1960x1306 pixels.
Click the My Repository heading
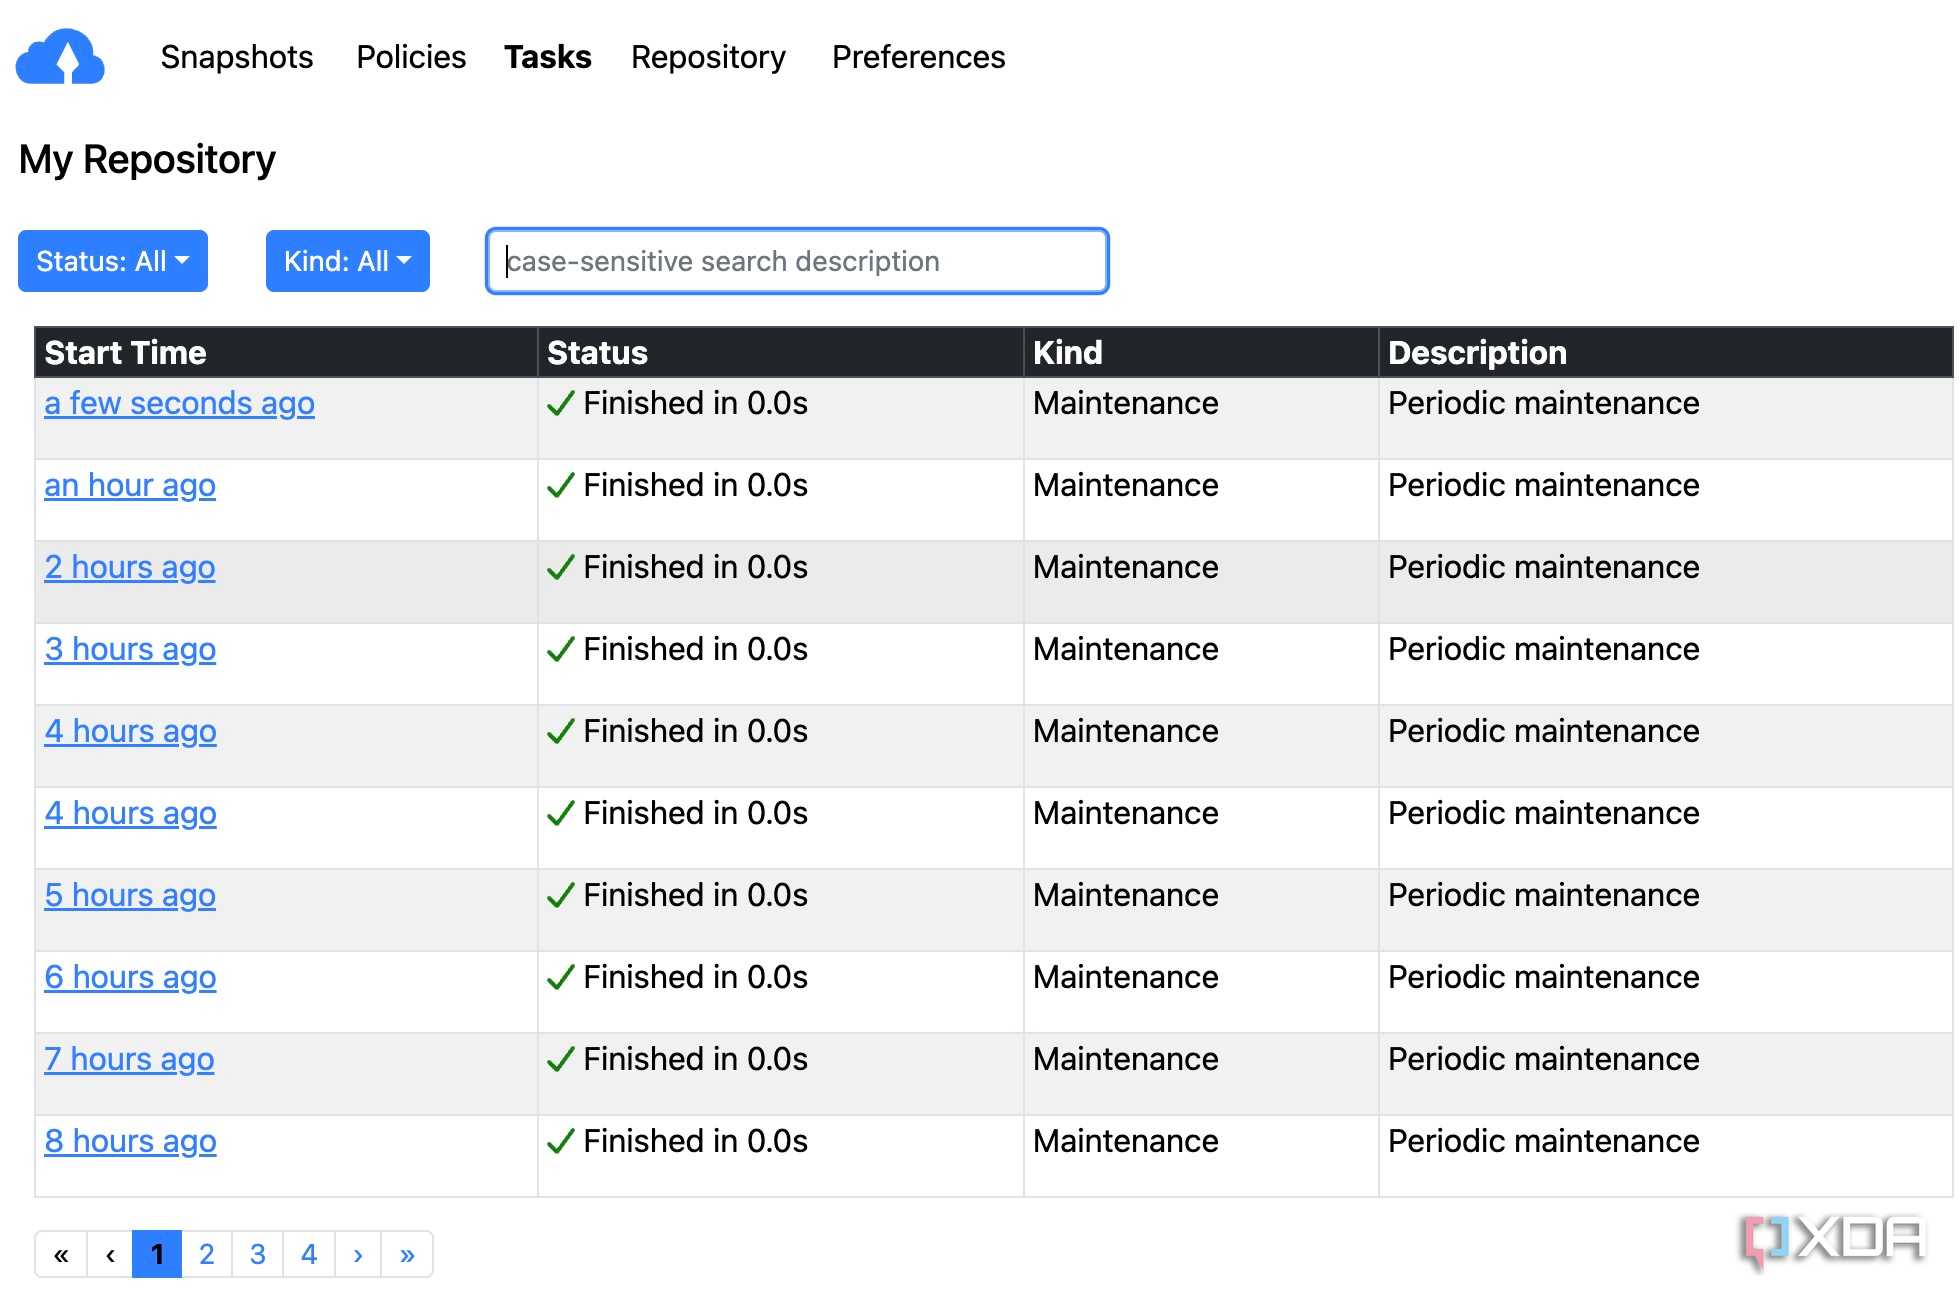pos(147,159)
